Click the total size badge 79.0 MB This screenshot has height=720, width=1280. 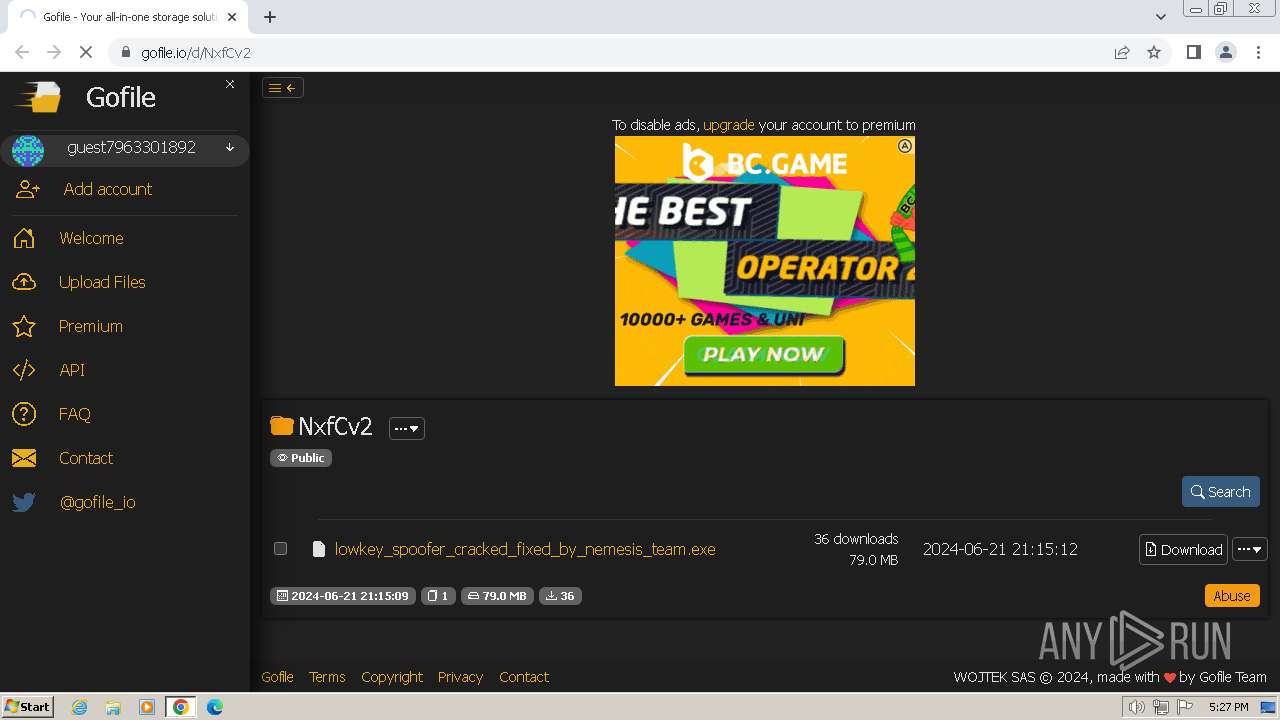(x=497, y=596)
